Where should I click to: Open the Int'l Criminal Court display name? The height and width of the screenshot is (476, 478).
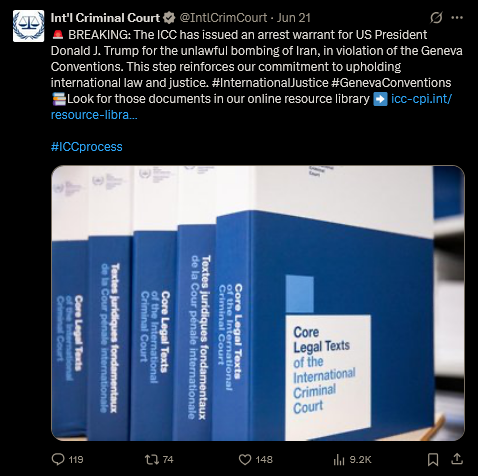[105, 18]
